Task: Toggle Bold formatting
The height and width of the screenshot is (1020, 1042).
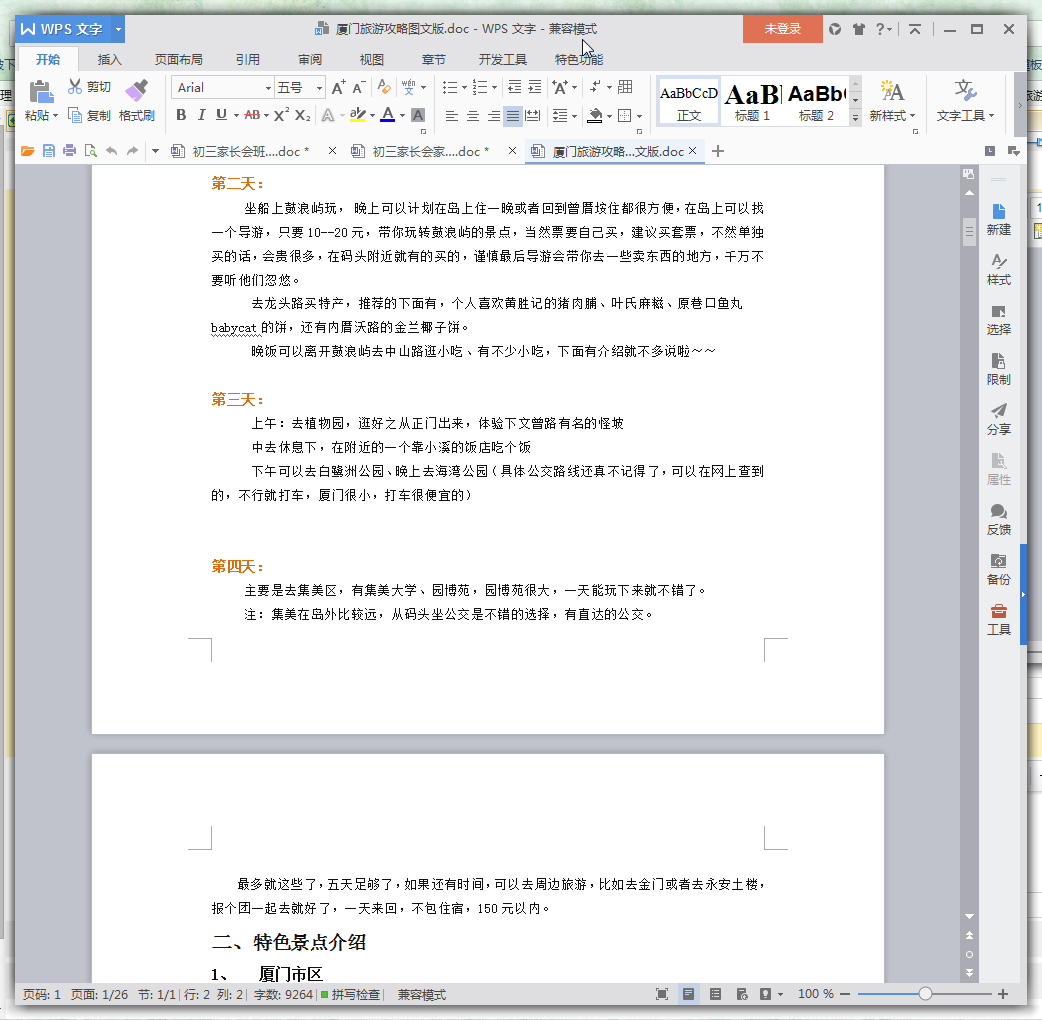Action: coord(181,115)
